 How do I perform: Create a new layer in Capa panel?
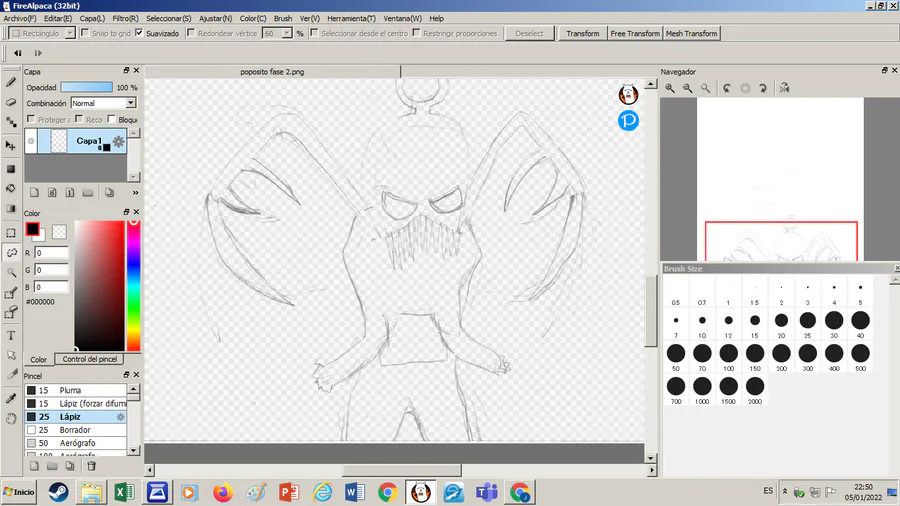(34, 193)
